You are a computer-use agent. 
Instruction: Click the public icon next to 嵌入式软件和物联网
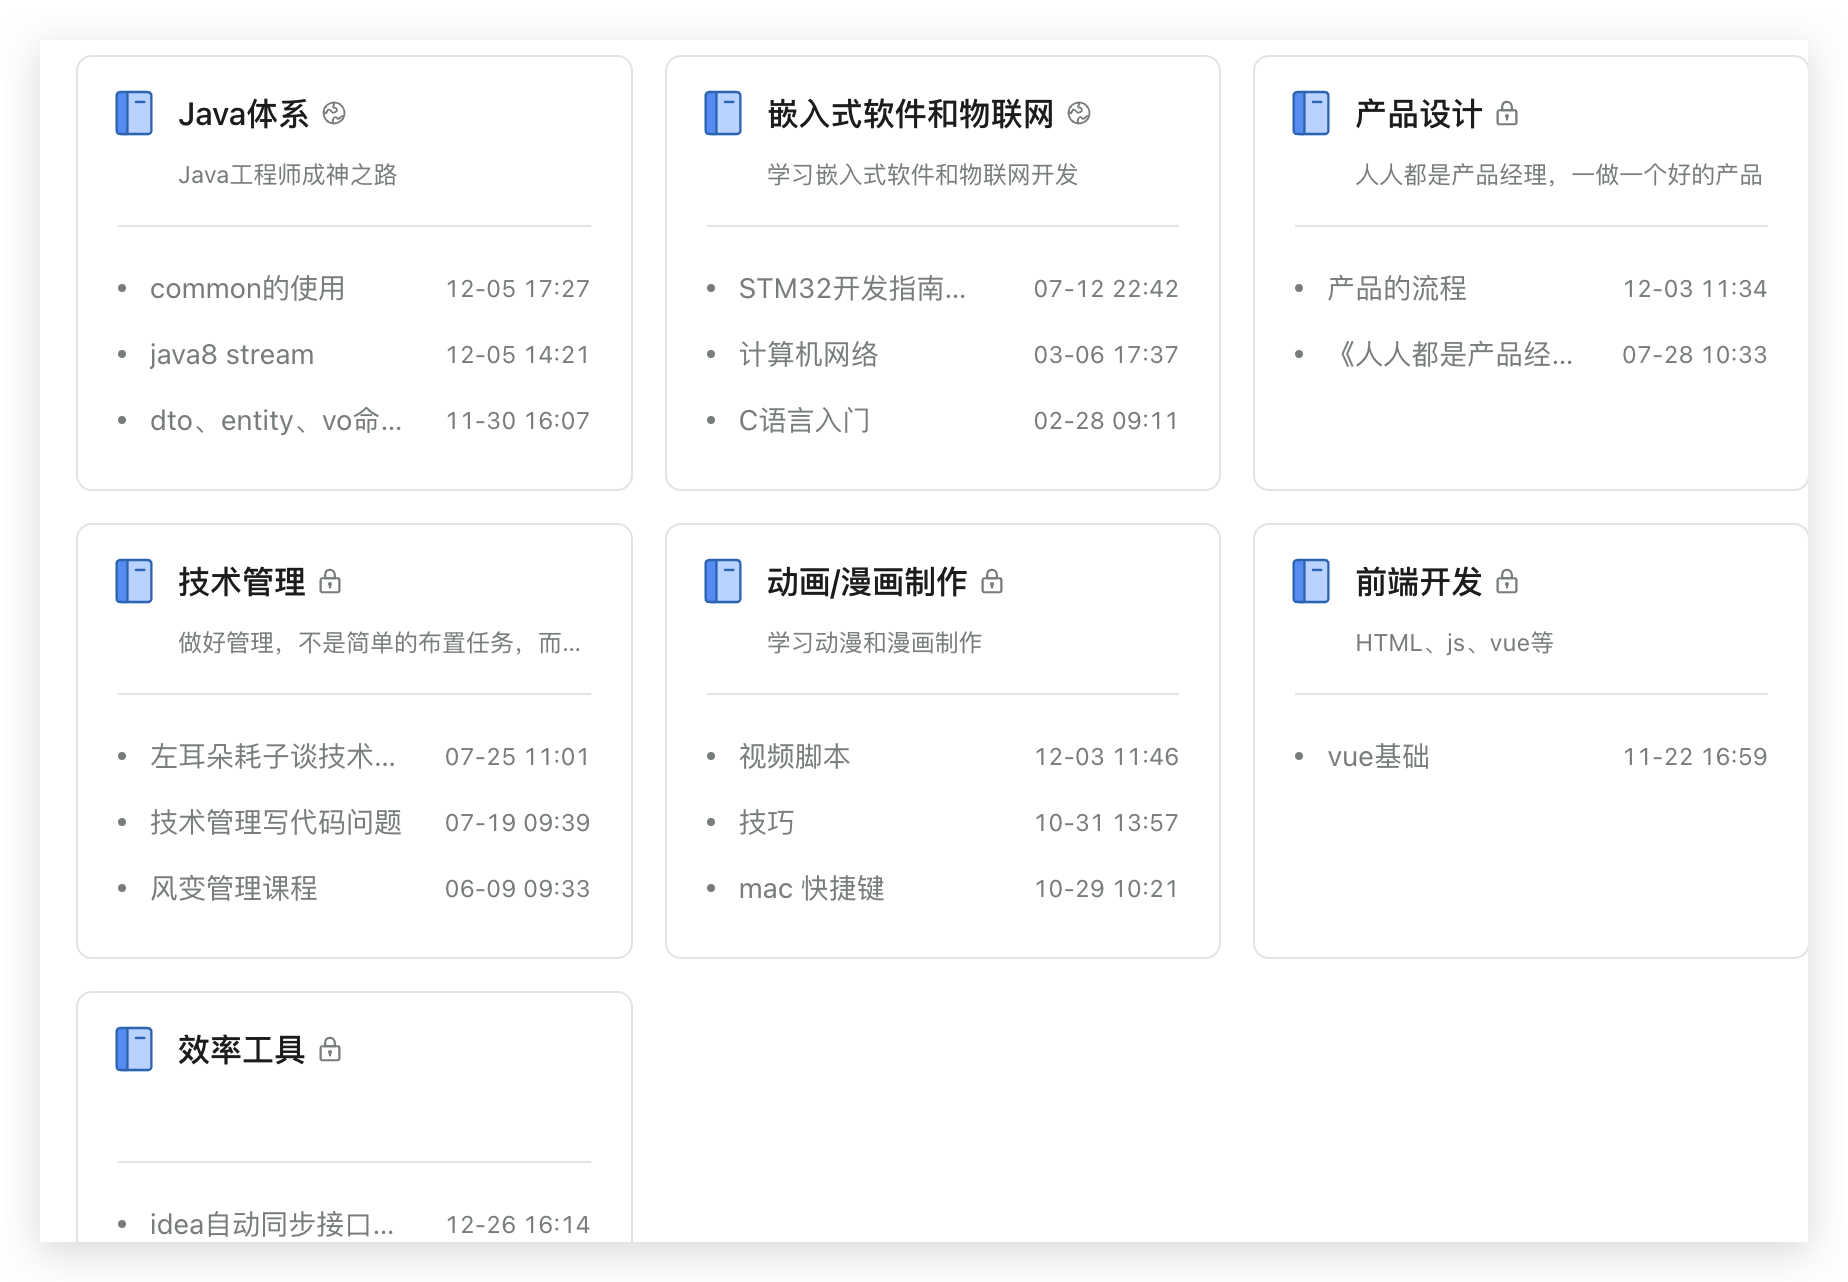(x=1079, y=113)
